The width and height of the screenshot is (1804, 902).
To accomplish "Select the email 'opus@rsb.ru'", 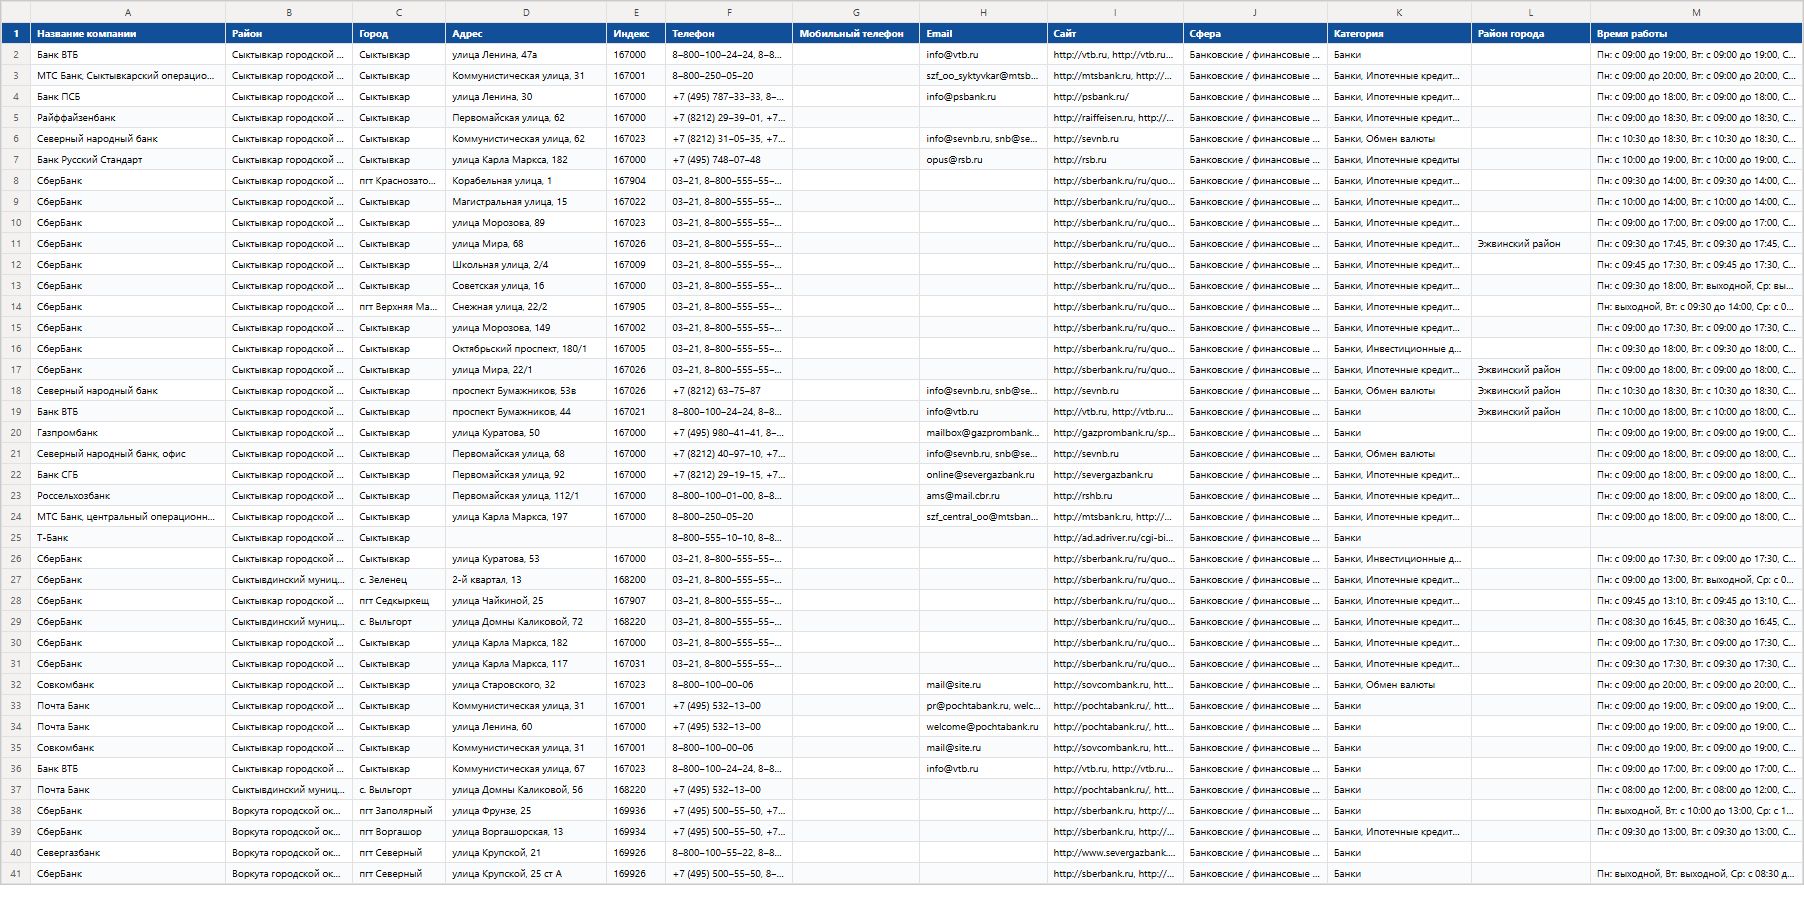I will tap(983, 160).
